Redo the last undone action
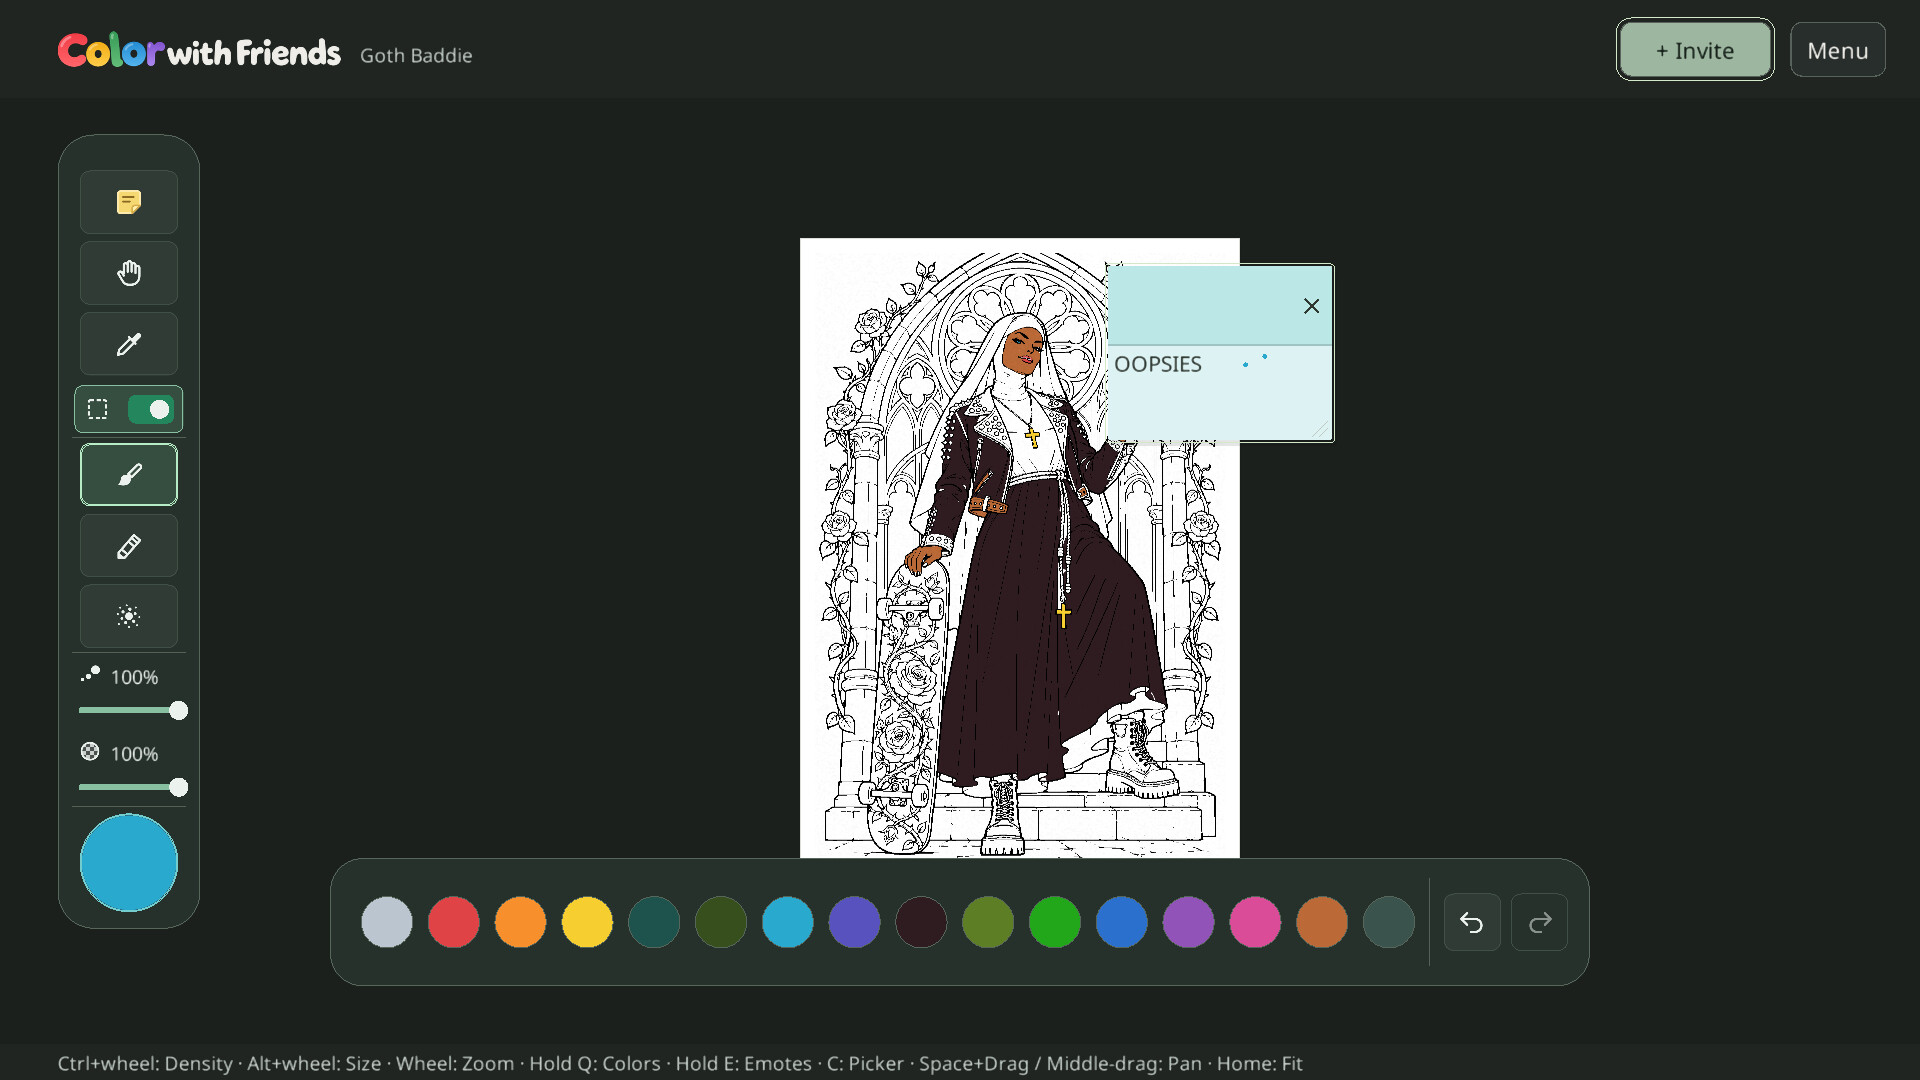The height and width of the screenshot is (1080, 1920). click(1539, 922)
